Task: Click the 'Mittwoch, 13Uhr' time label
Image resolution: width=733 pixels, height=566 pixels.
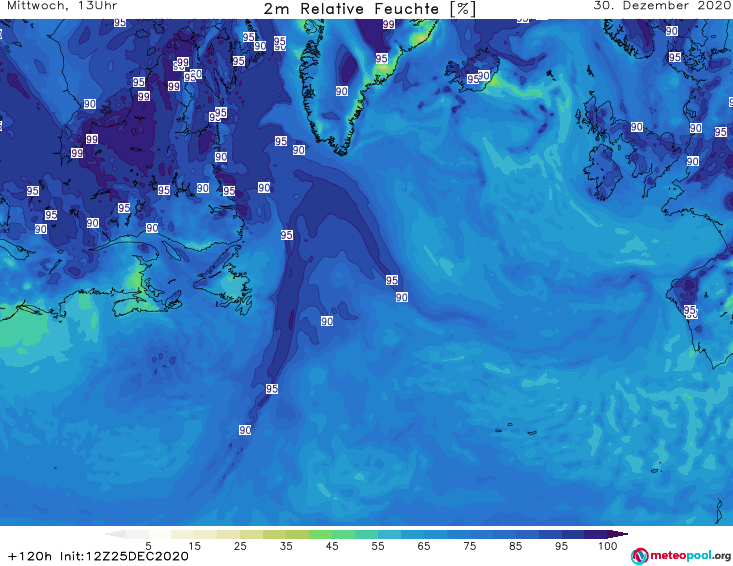Action: coord(62,6)
